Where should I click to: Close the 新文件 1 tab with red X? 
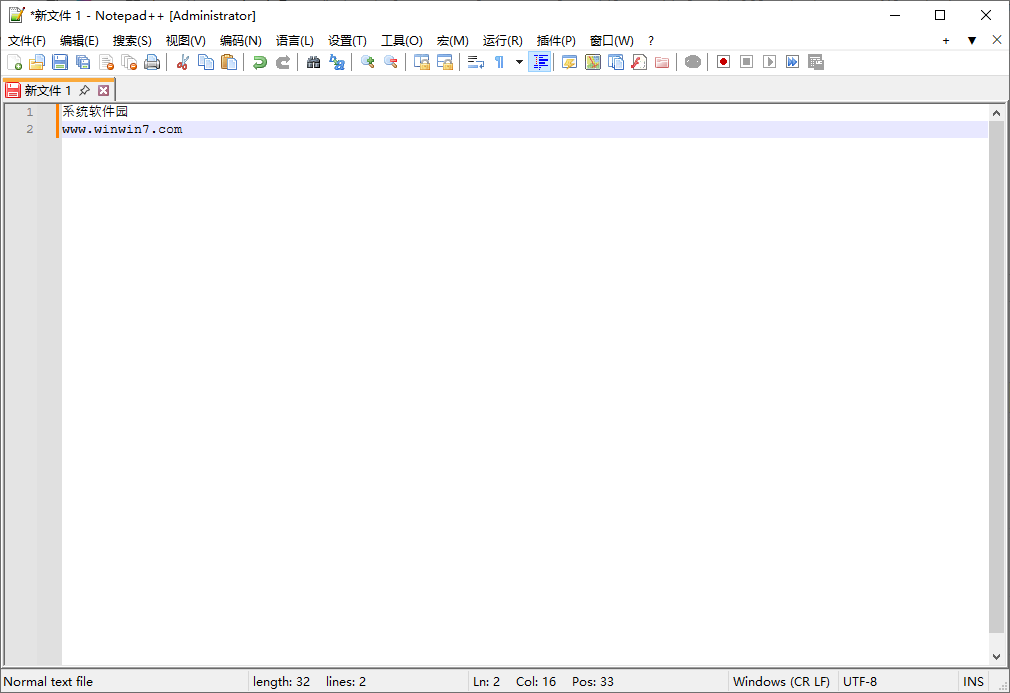(x=103, y=90)
